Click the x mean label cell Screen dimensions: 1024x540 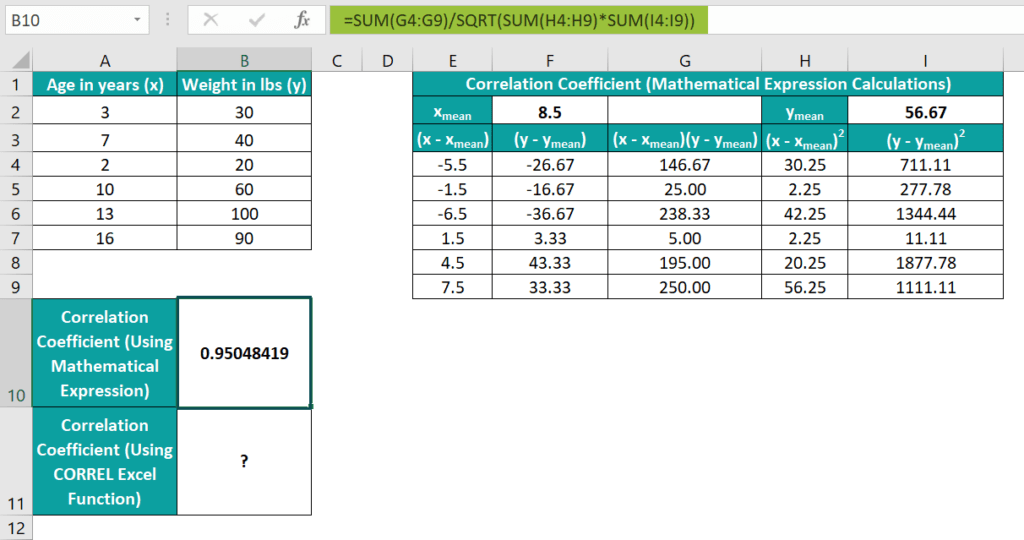(x=452, y=112)
